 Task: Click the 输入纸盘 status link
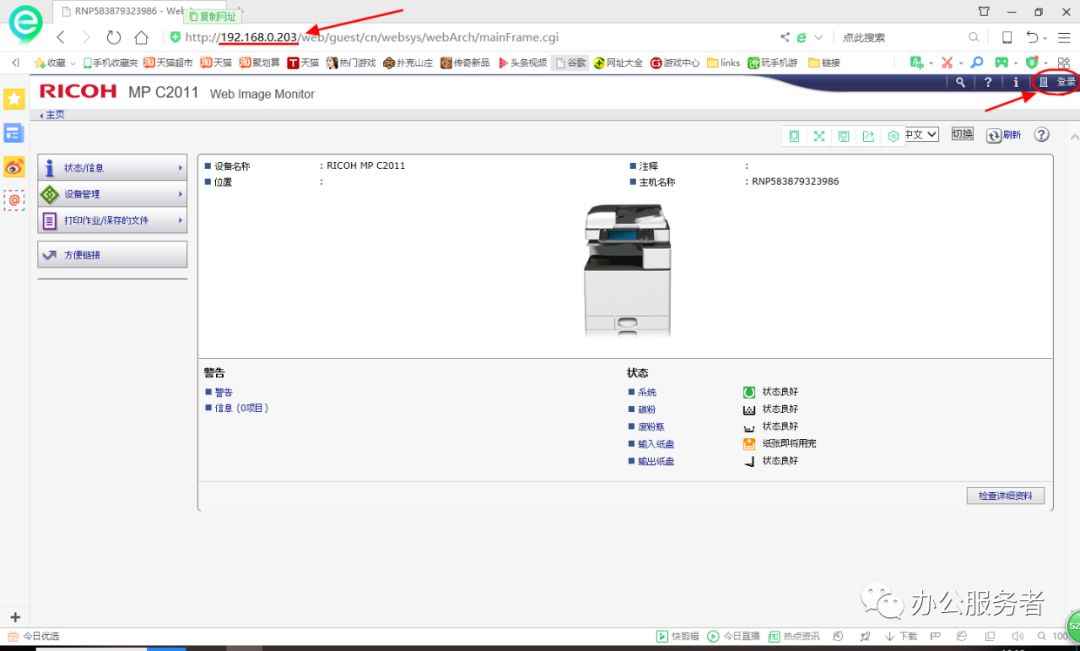point(656,444)
